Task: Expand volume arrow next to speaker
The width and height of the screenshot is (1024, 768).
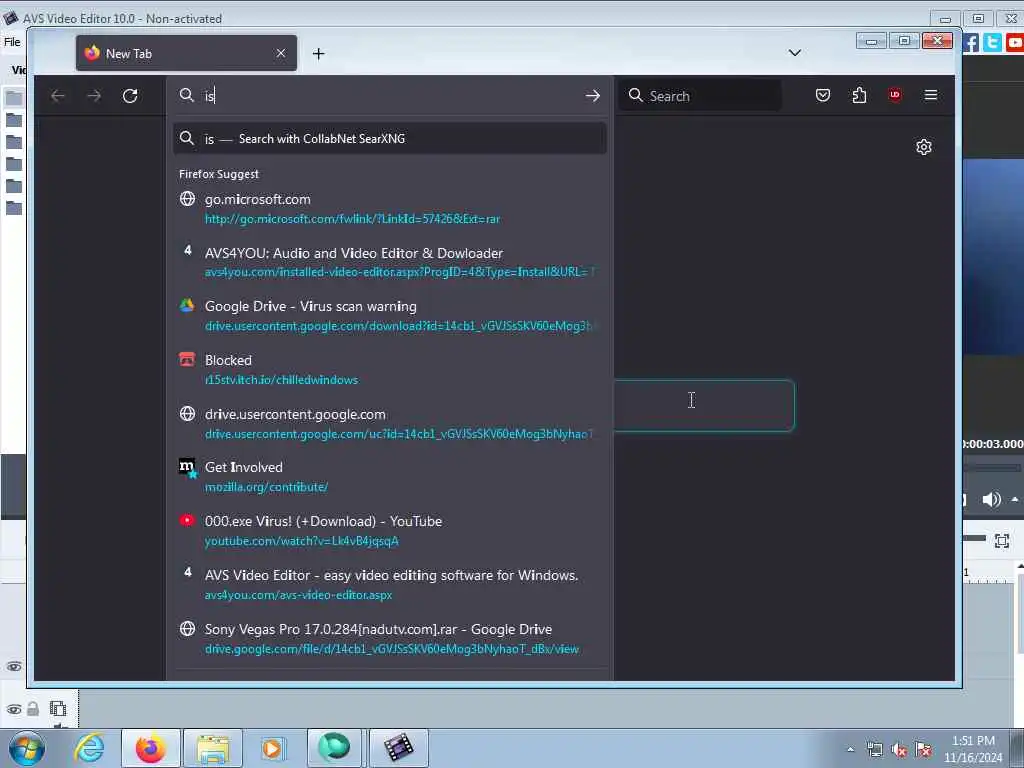Action: (1015, 500)
